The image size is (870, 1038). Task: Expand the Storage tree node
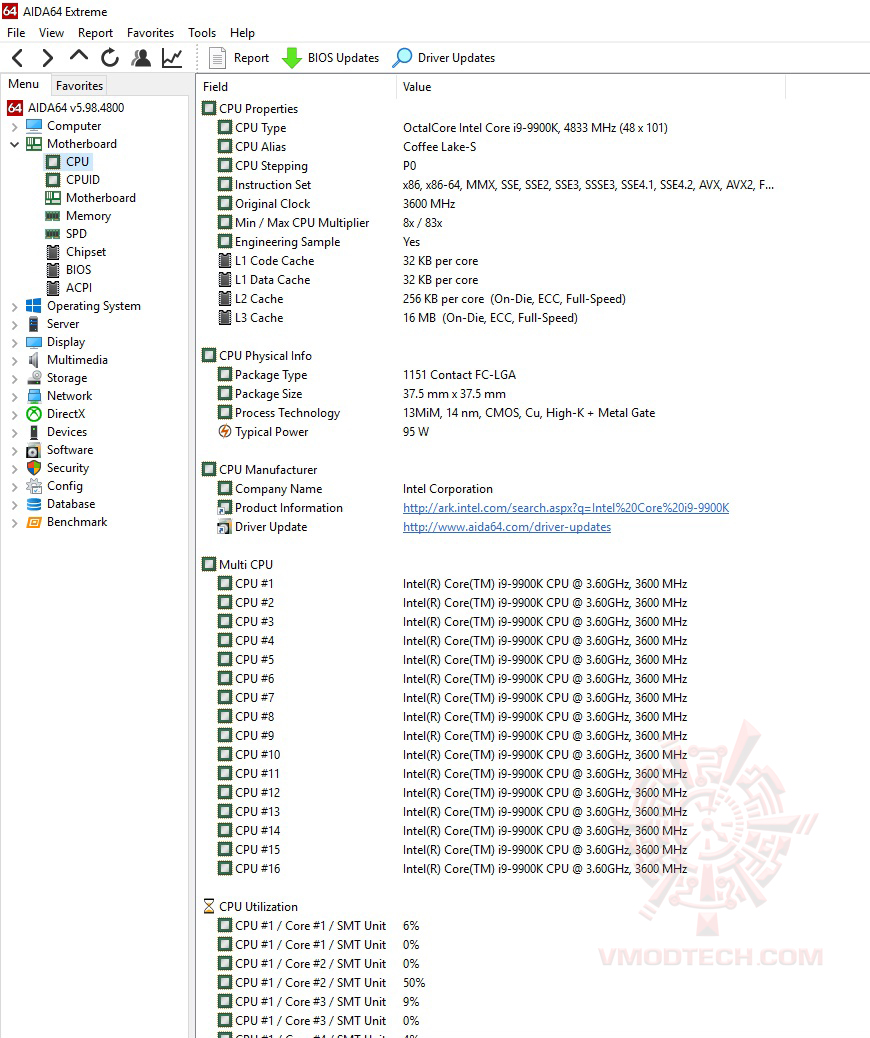click(15, 378)
